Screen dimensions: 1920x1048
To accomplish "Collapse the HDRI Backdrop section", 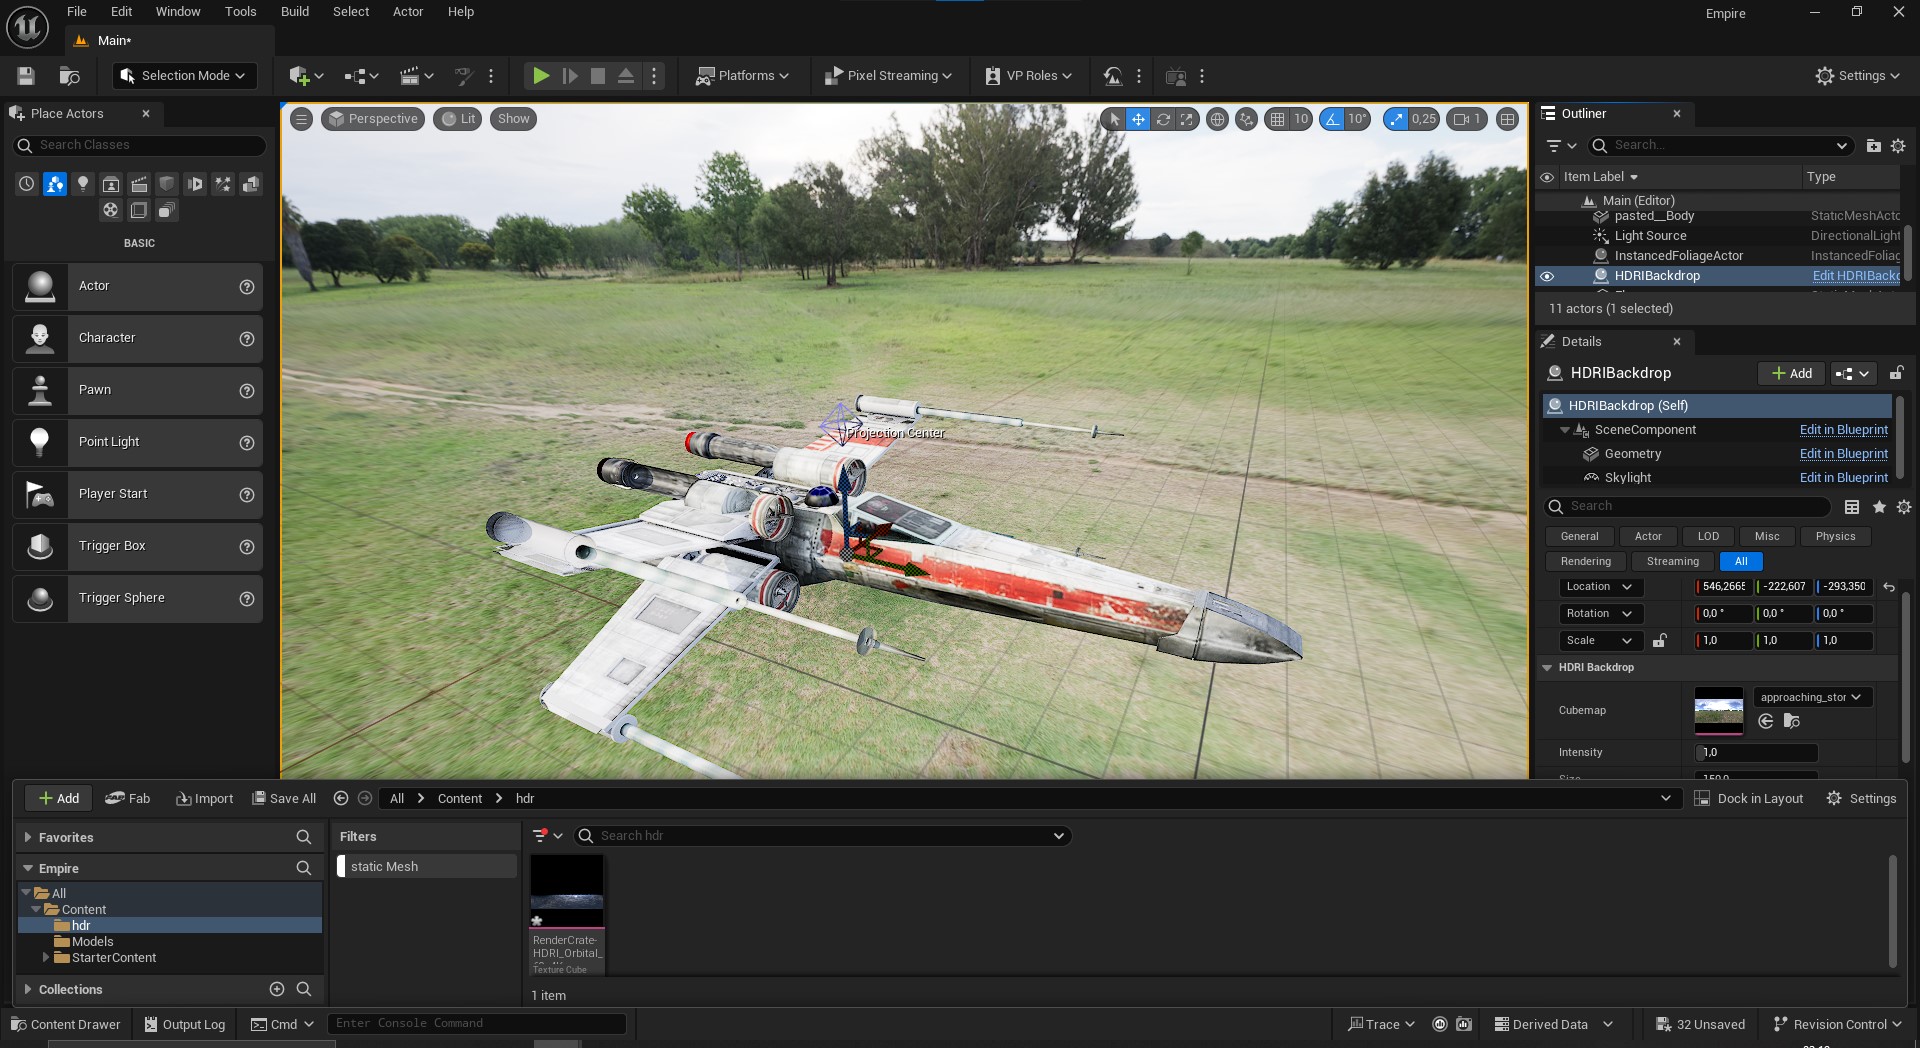I will [x=1547, y=668].
